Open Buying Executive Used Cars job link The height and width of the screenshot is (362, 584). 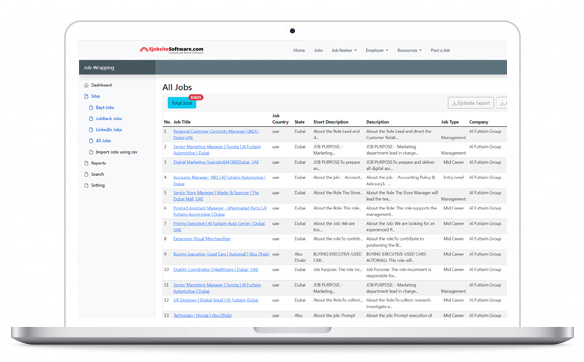[x=221, y=254]
